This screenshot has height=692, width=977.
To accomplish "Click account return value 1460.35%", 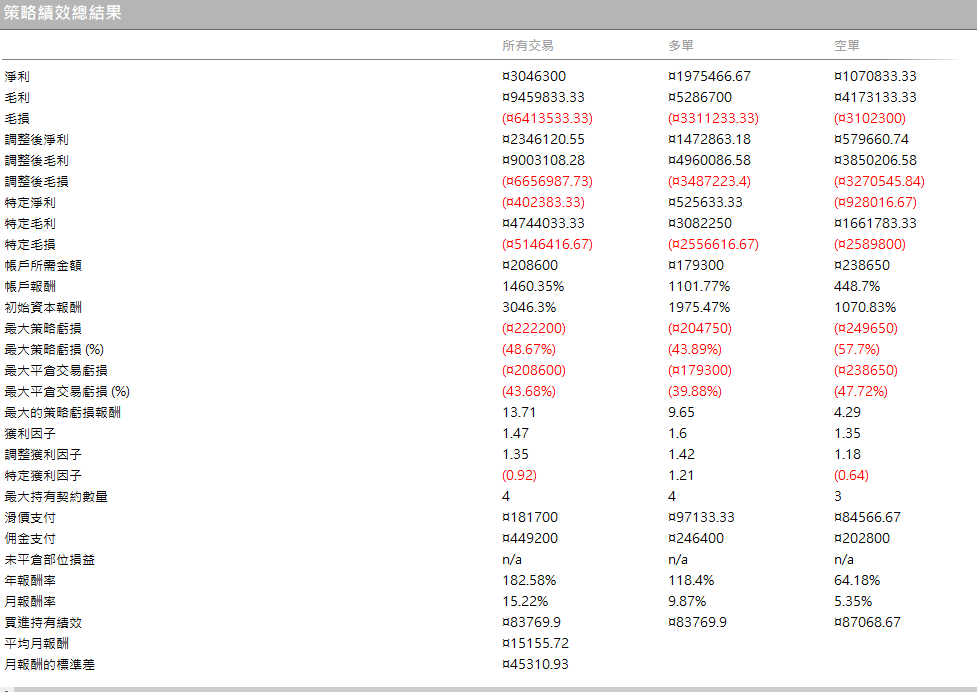I will pos(533,287).
